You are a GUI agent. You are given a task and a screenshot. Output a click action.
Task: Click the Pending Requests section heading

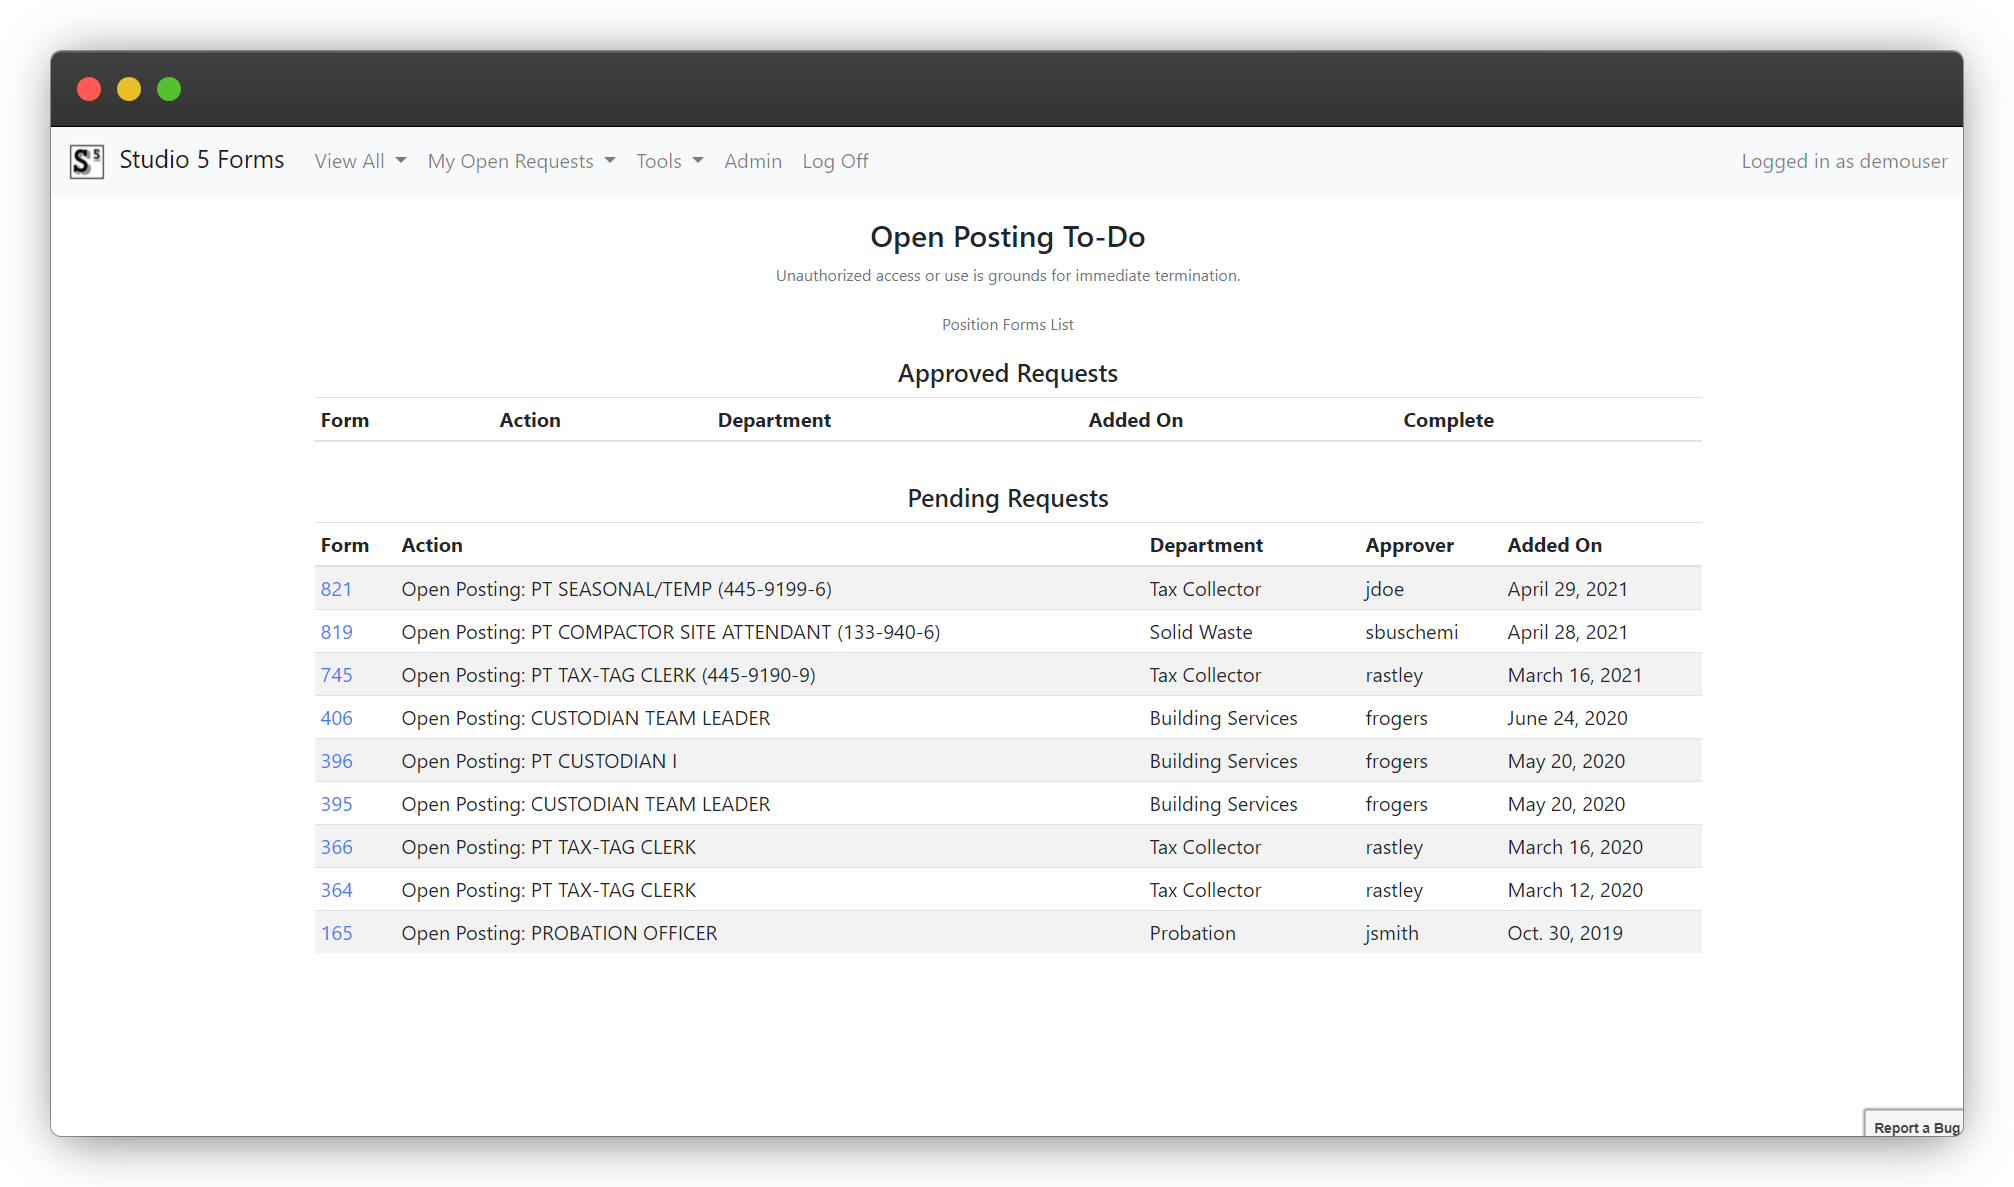(1007, 498)
